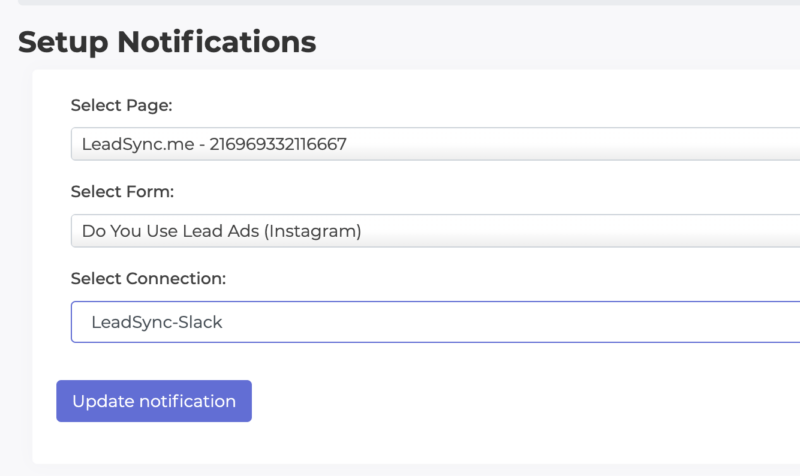Click the "Select Form:" label

122,191
